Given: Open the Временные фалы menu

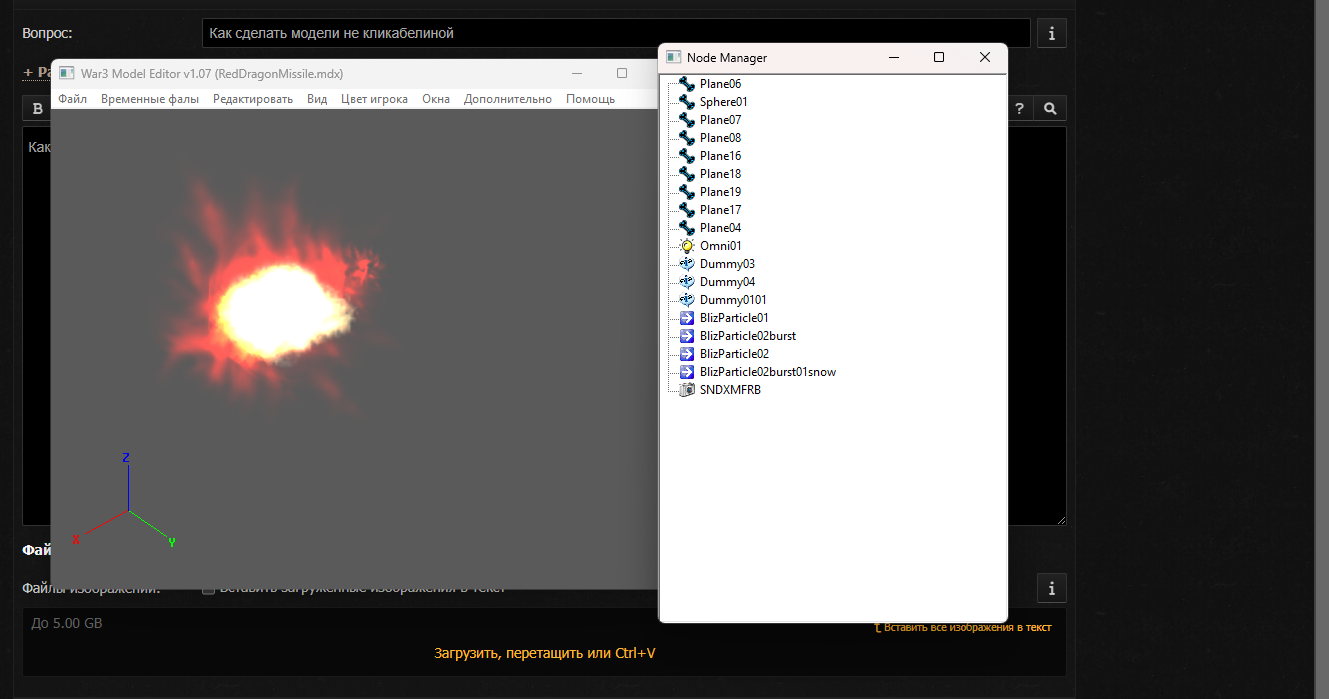Looking at the screenshot, I should [150, 99].
